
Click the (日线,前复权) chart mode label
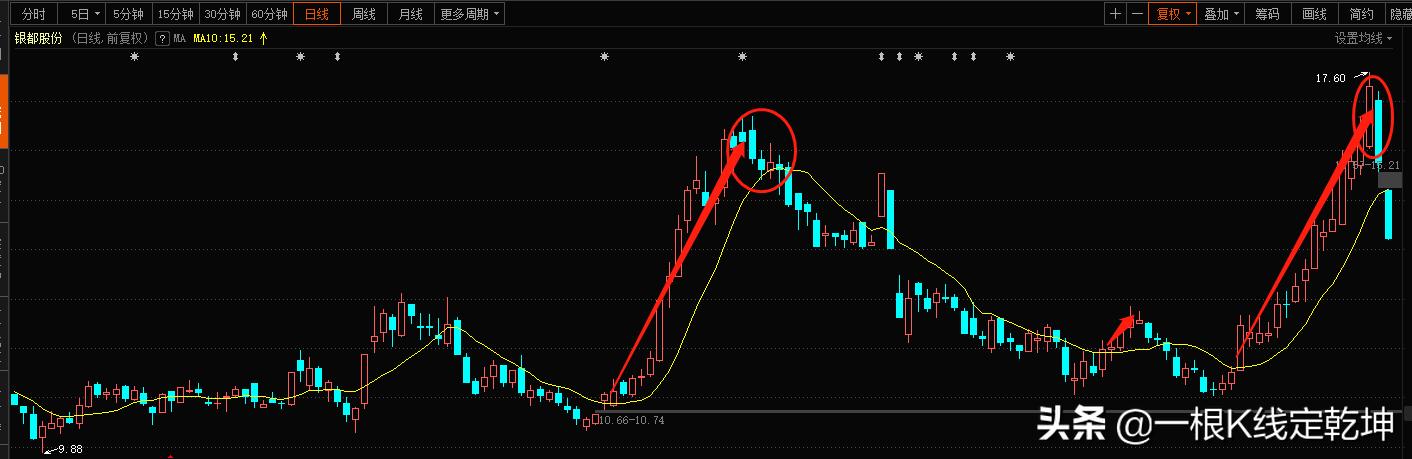pyautogui.click(x=110, y=38)
